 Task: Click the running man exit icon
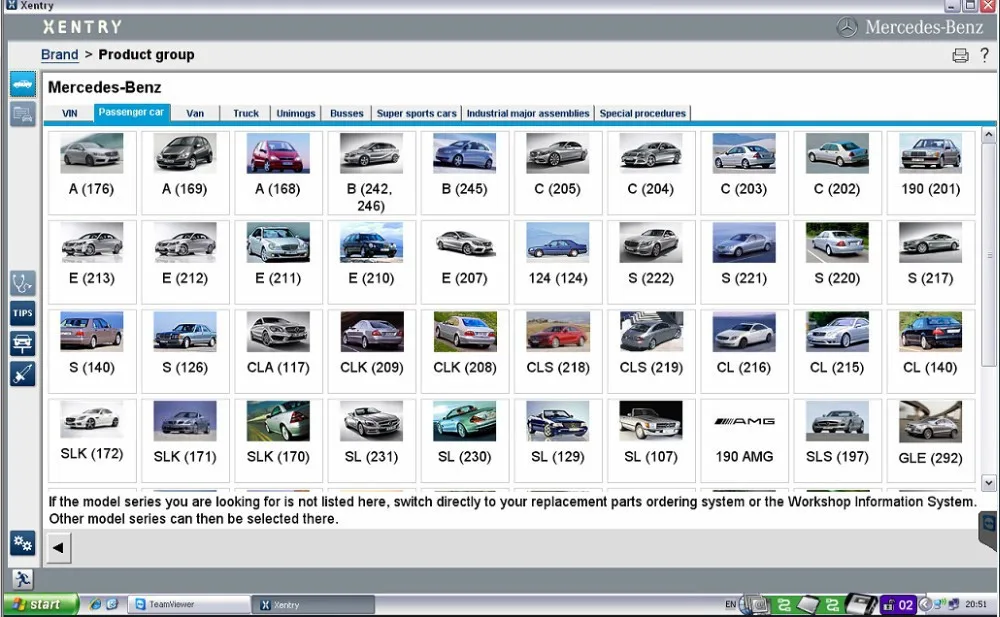click(x=22, y=579)
